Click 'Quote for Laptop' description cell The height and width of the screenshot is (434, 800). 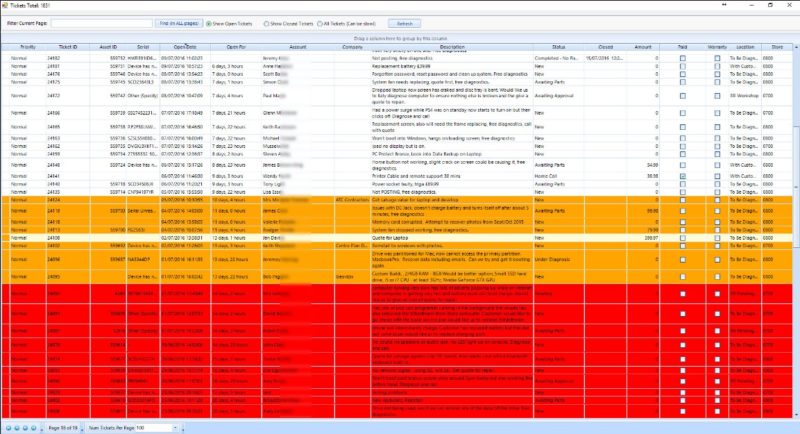tap(452, 238)
